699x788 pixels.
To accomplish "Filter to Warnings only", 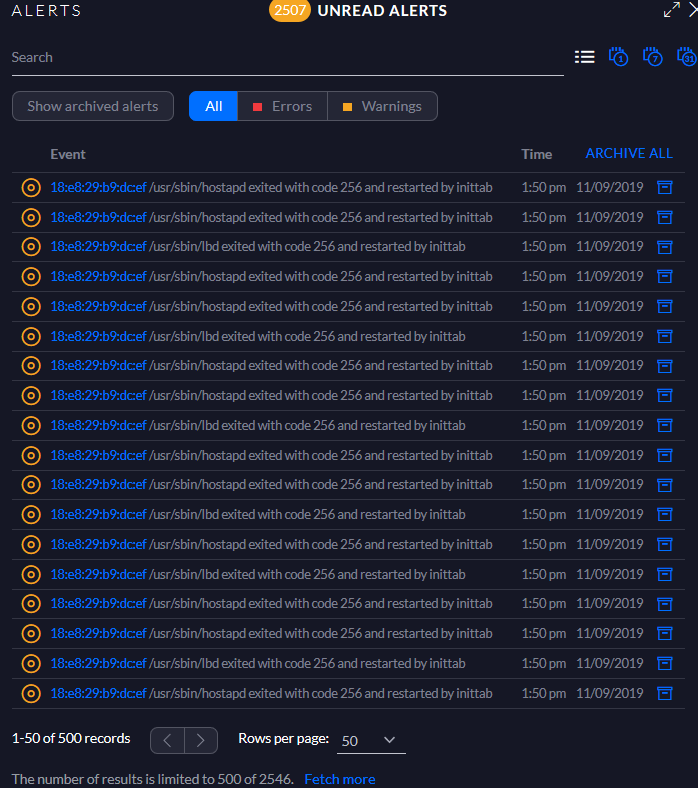I will pos(382,106).
